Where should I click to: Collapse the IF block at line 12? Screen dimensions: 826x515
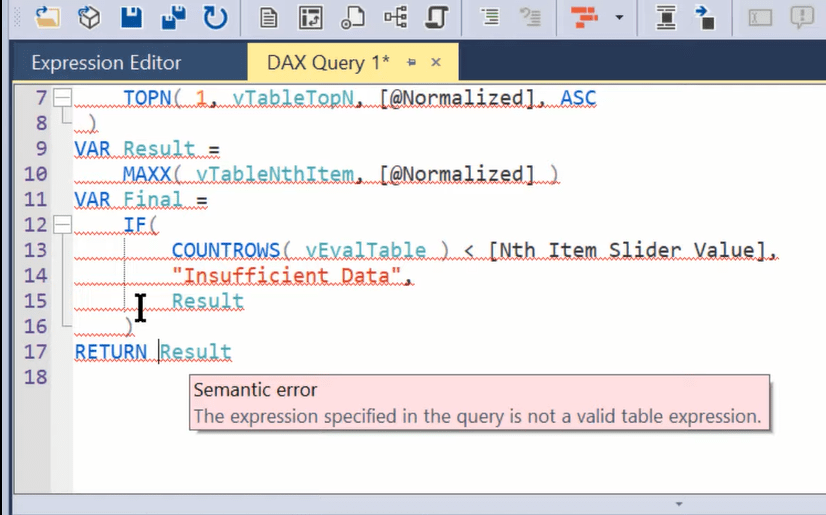[x=63, y=225]
